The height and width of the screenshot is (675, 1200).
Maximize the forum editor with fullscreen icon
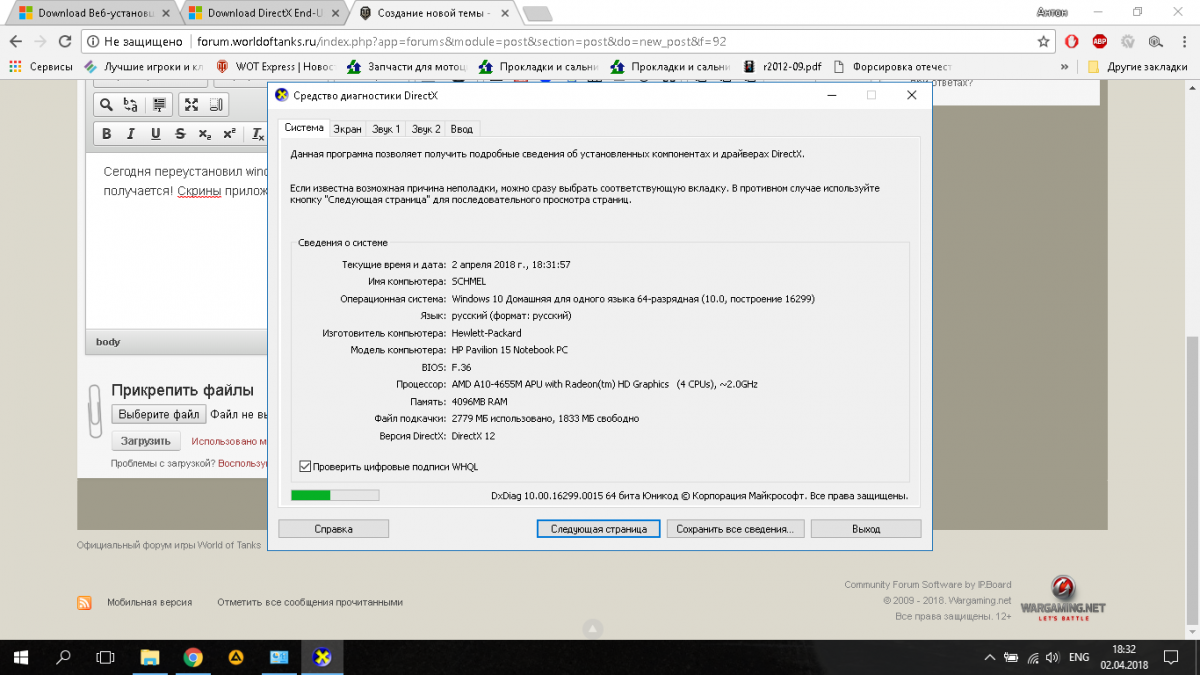coord(191,105)
